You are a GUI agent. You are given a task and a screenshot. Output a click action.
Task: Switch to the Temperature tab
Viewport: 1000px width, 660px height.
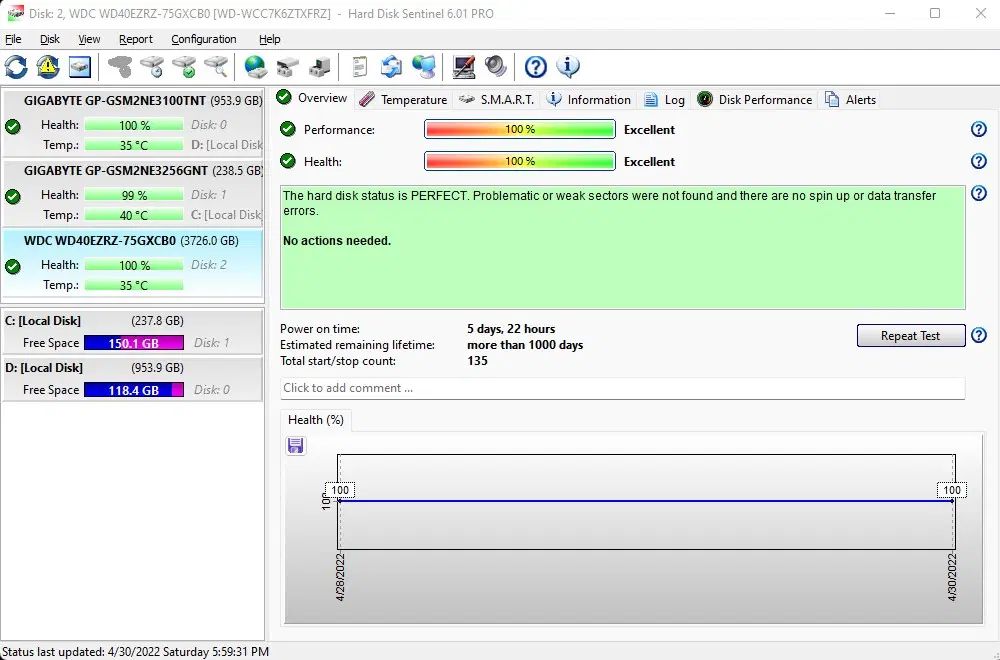coord(403,99)
